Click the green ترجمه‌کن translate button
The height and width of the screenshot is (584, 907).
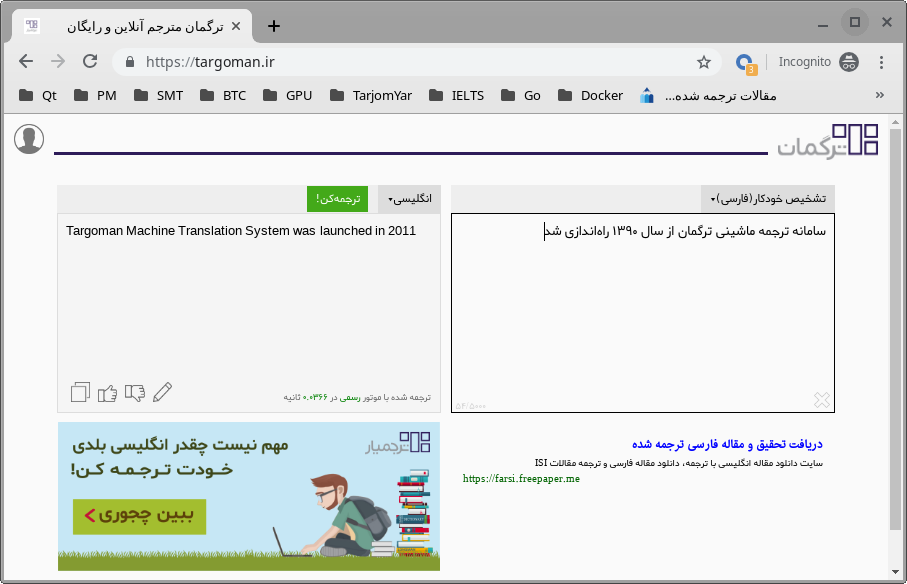(x=337, y=199)
